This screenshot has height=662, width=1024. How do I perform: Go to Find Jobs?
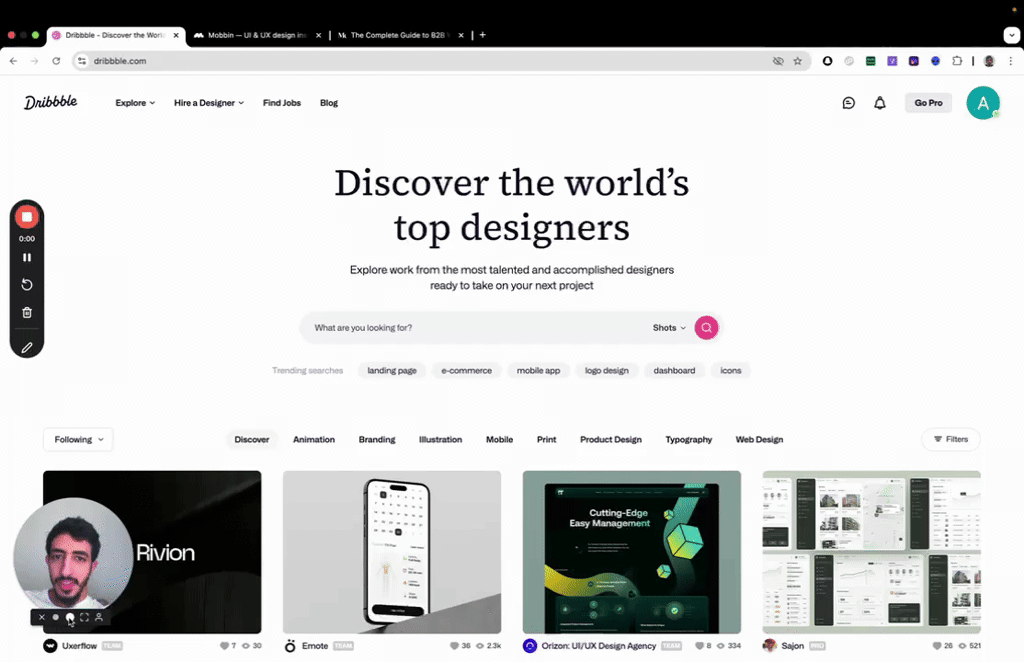click(281, 102)
